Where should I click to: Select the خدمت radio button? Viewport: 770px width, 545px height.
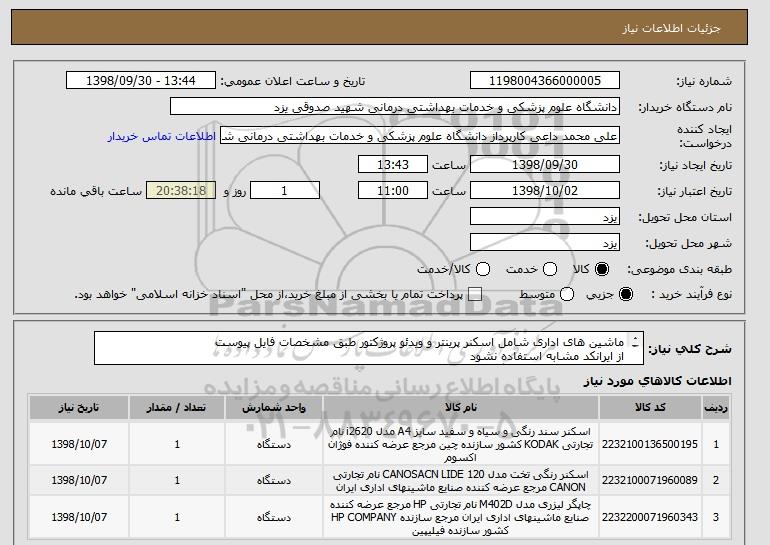click(x=550, y=269)
